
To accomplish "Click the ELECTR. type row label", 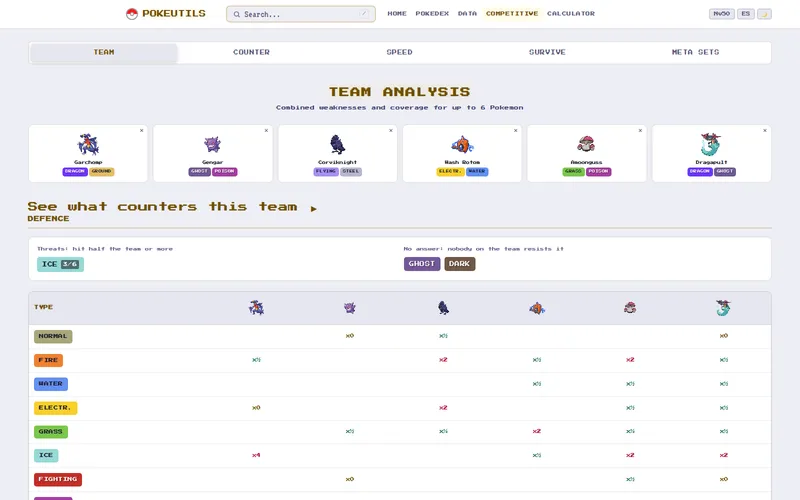I will pyautogui.click(x=55, y=408).
